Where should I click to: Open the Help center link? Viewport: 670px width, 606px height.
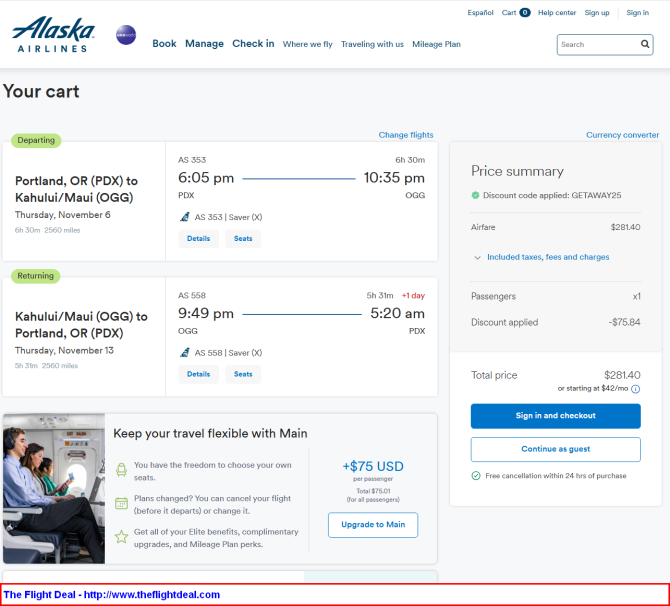[x=557, y=12]
